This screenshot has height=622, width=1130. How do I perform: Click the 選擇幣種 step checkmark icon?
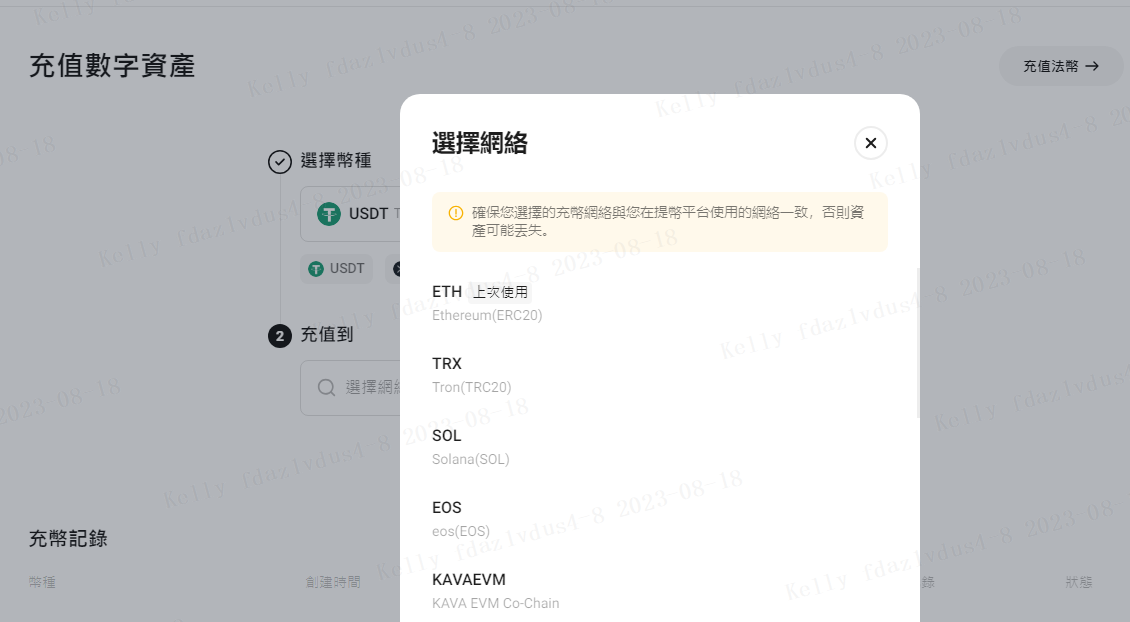click(x=280, y=161)
